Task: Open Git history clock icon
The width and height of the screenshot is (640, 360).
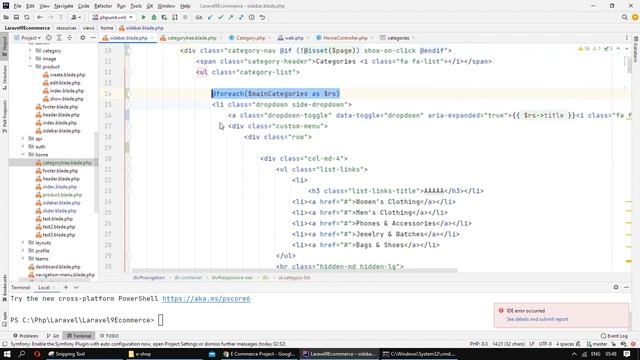Action: [x=251, y=18]
